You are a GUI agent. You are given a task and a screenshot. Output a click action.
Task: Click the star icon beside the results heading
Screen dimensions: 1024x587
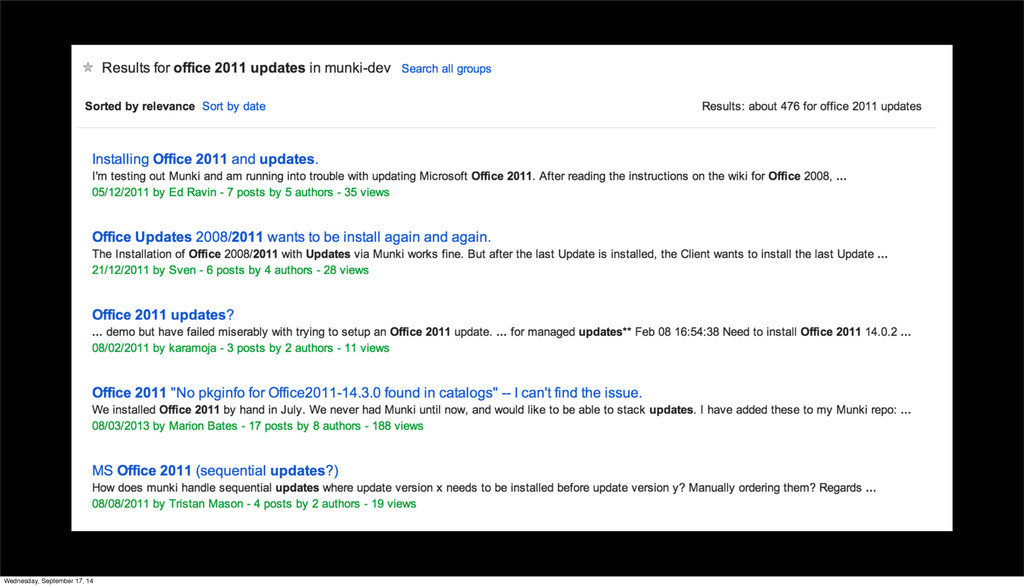88,68
